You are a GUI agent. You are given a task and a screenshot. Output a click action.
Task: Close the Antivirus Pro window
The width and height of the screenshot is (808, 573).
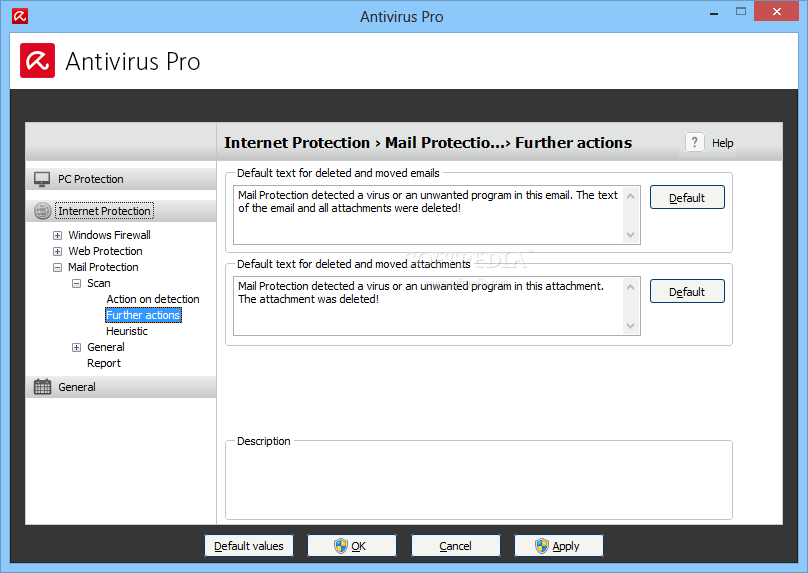coord(777,11)
